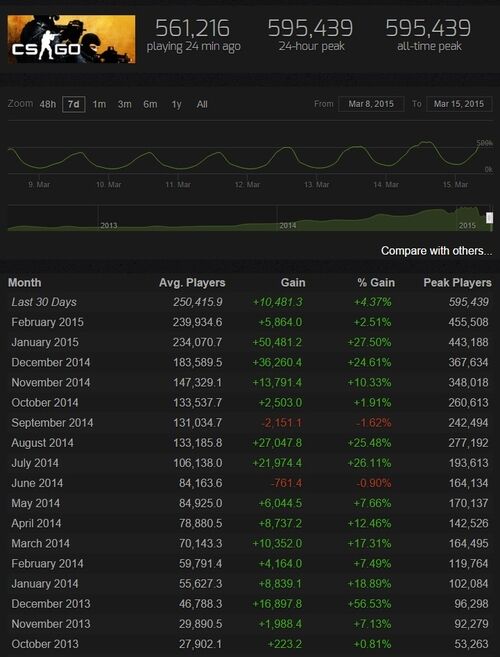Viewport: 500px width, 657px height.
Task: Click the 183,589.5 average players value
Action: coord(198,362)
